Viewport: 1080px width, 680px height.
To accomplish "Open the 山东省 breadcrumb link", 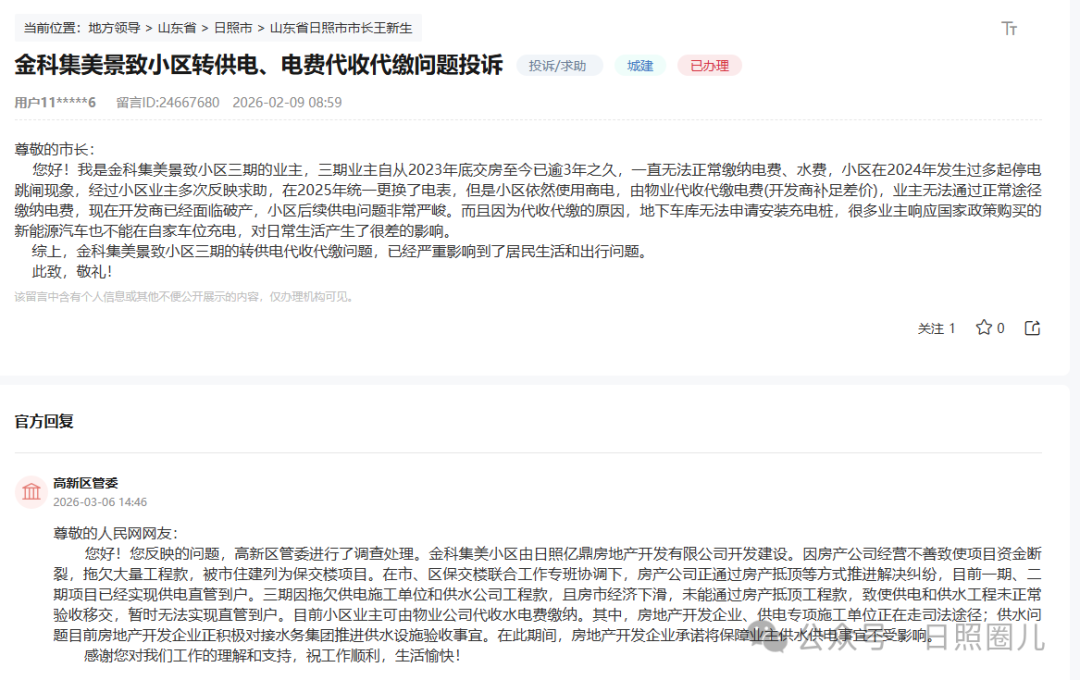I will 177,28.
